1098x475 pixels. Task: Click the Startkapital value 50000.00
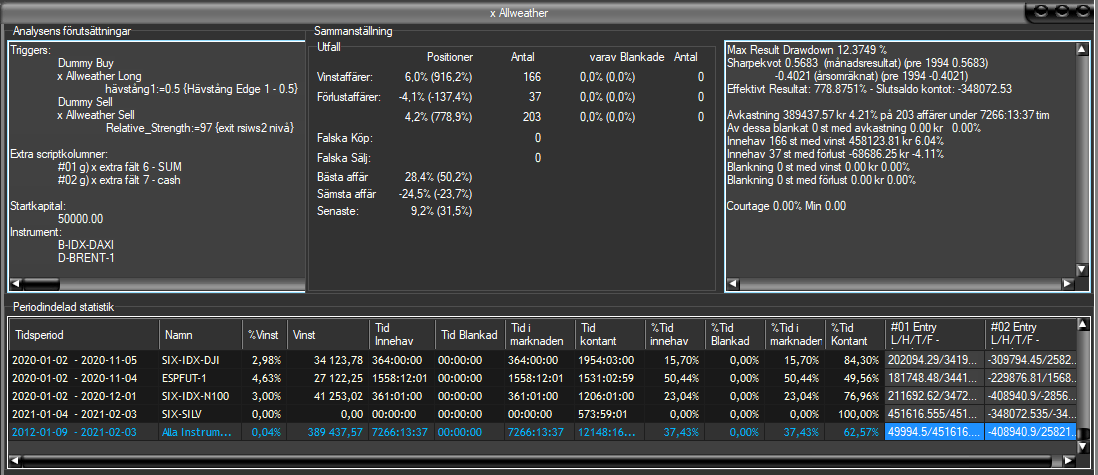click(80, 217)
